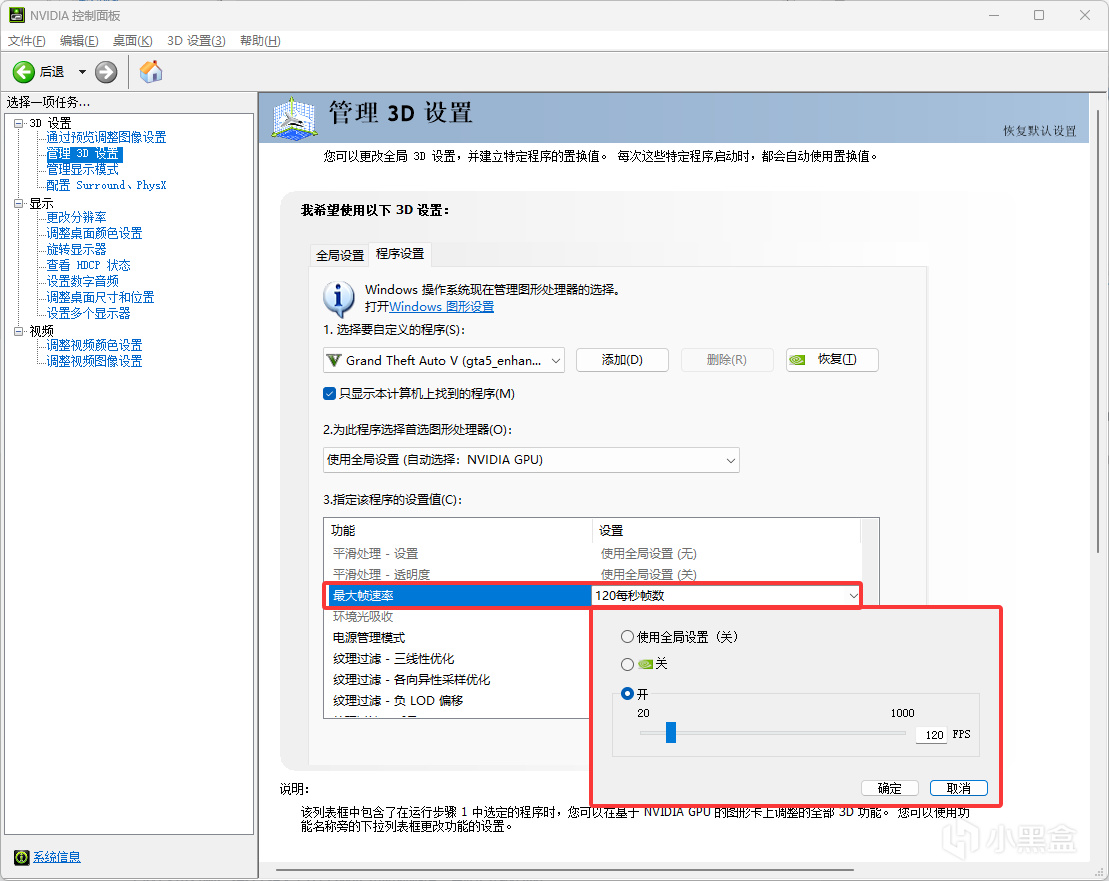Select 配置 Surround、PhysX in the tree
1109x881 pixels.
pos(106,185)
